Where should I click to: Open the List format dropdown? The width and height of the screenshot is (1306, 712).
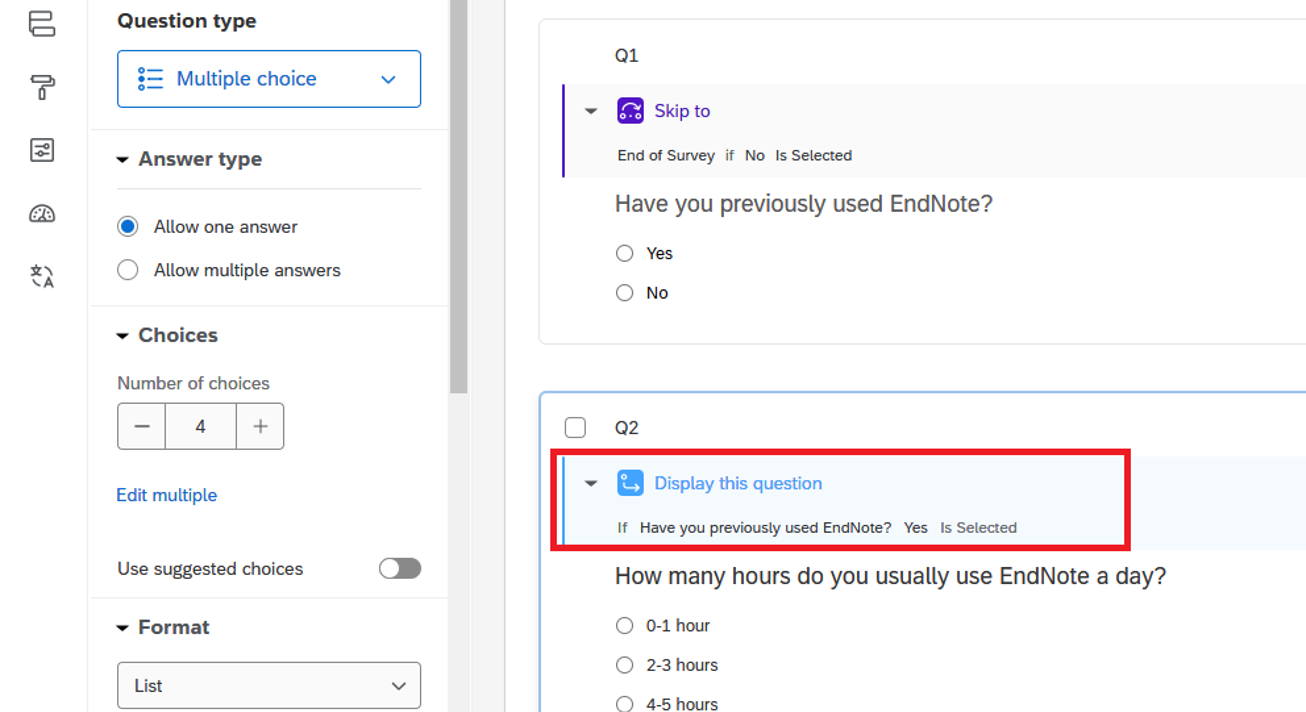[x=269, y=686]
